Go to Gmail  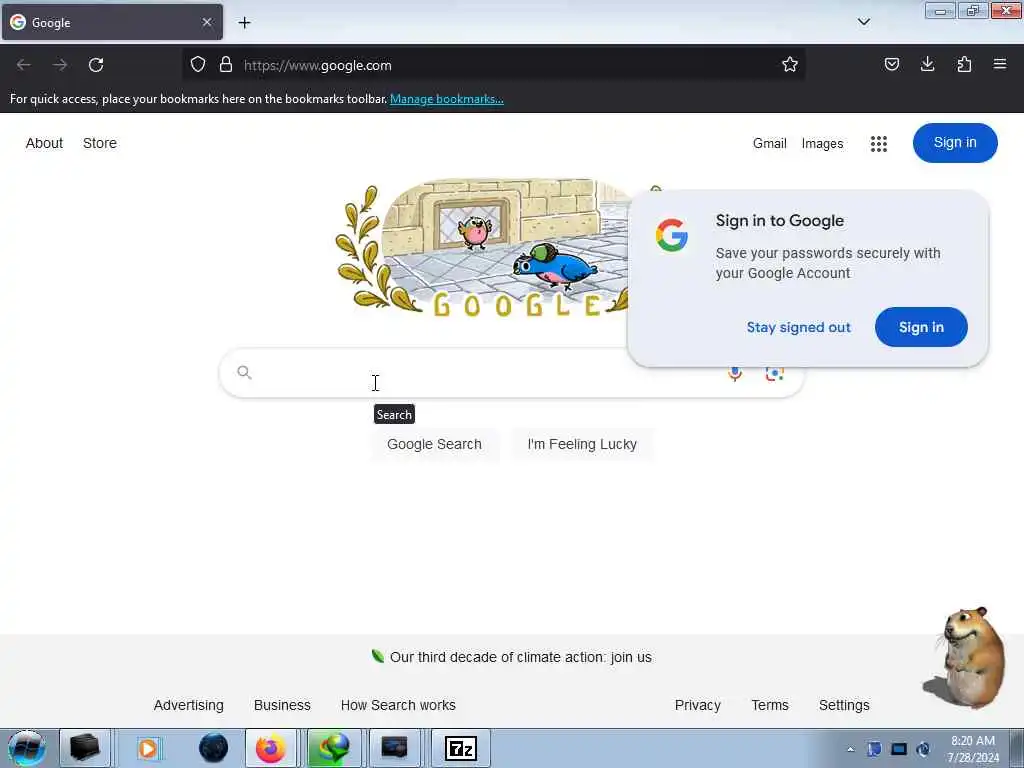(x=769, y=143)
